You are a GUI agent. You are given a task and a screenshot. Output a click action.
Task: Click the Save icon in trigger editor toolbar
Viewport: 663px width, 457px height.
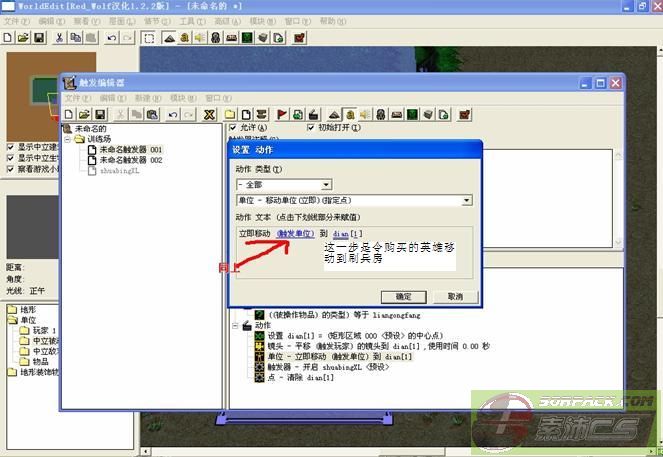coord(102,115)
